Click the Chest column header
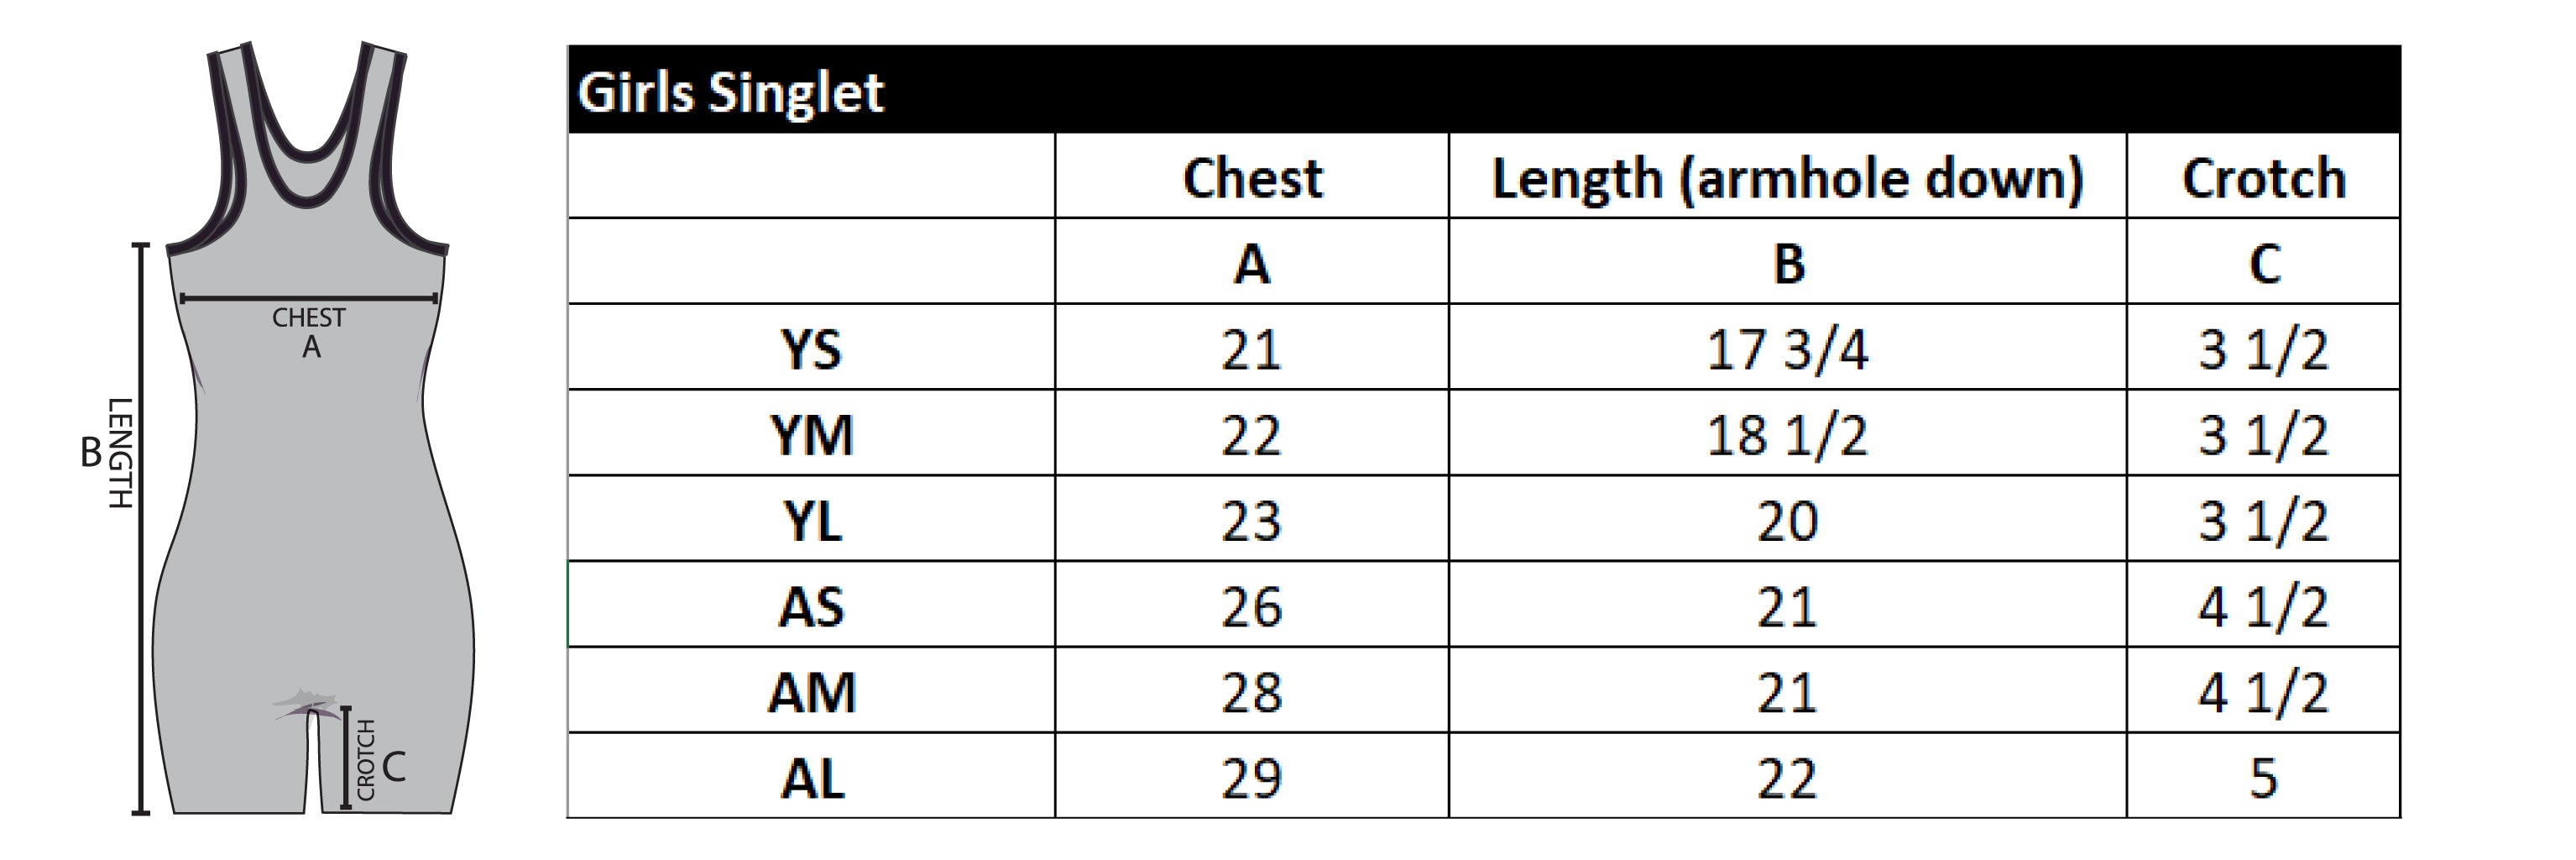2576x860 pixels. pyautogui.click(x=1251, y=178)
